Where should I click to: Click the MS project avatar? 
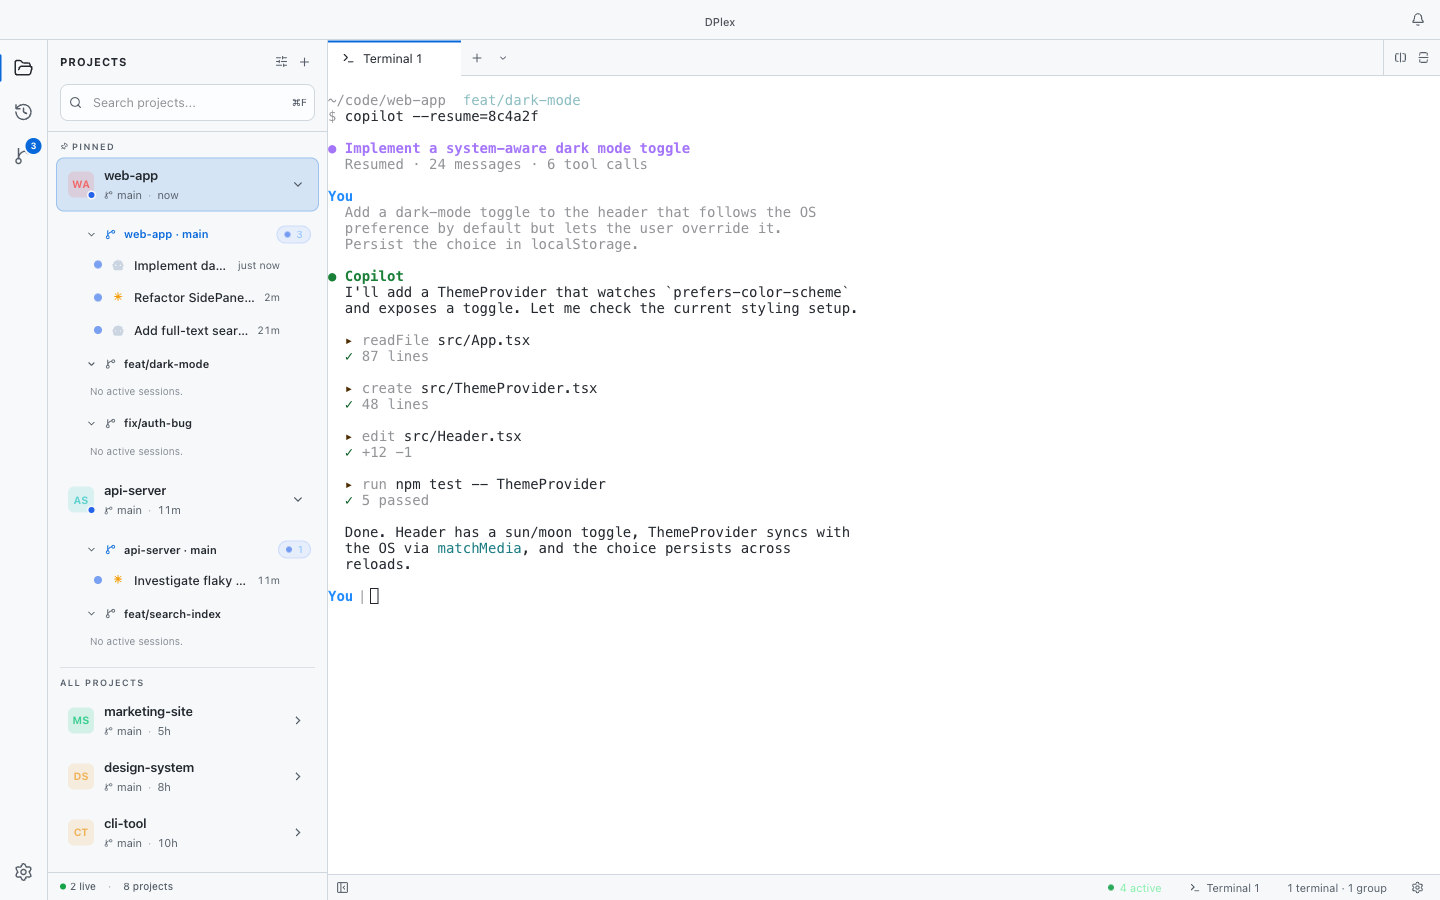81,720
